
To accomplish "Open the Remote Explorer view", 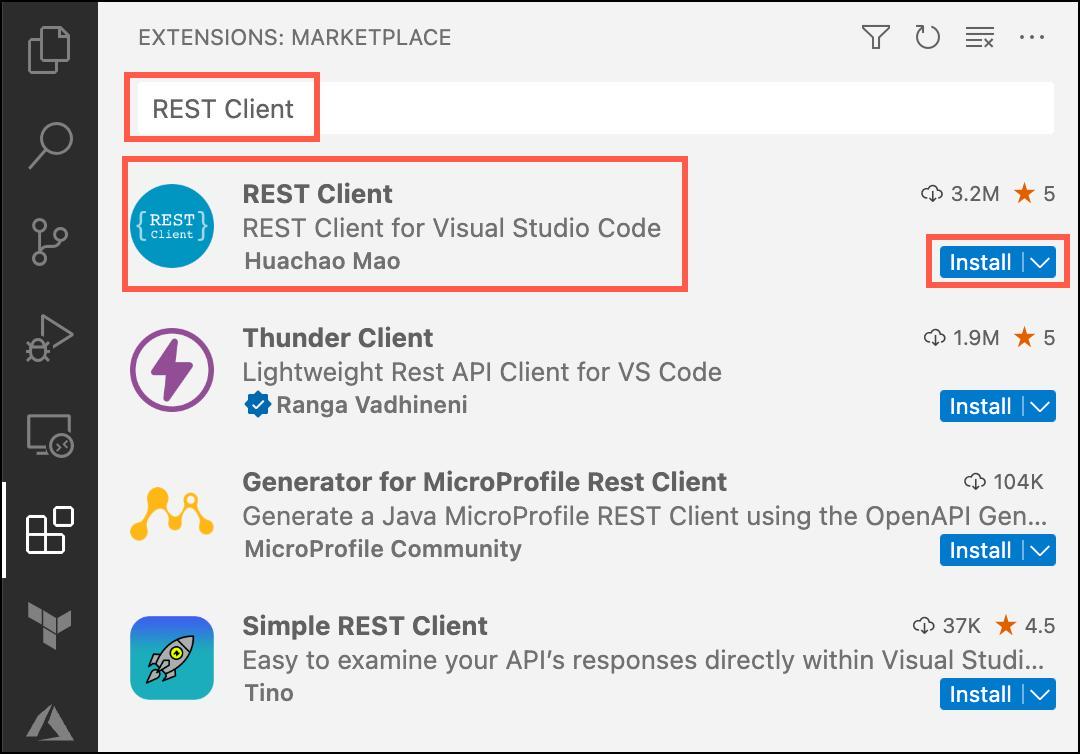I will [47, 436].
